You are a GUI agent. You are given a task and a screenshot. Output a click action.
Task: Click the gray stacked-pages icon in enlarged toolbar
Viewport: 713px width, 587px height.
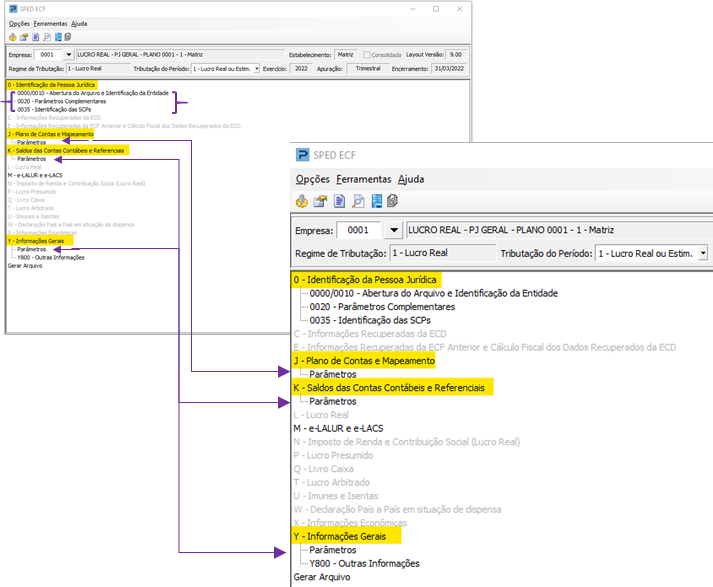(392, 201)
